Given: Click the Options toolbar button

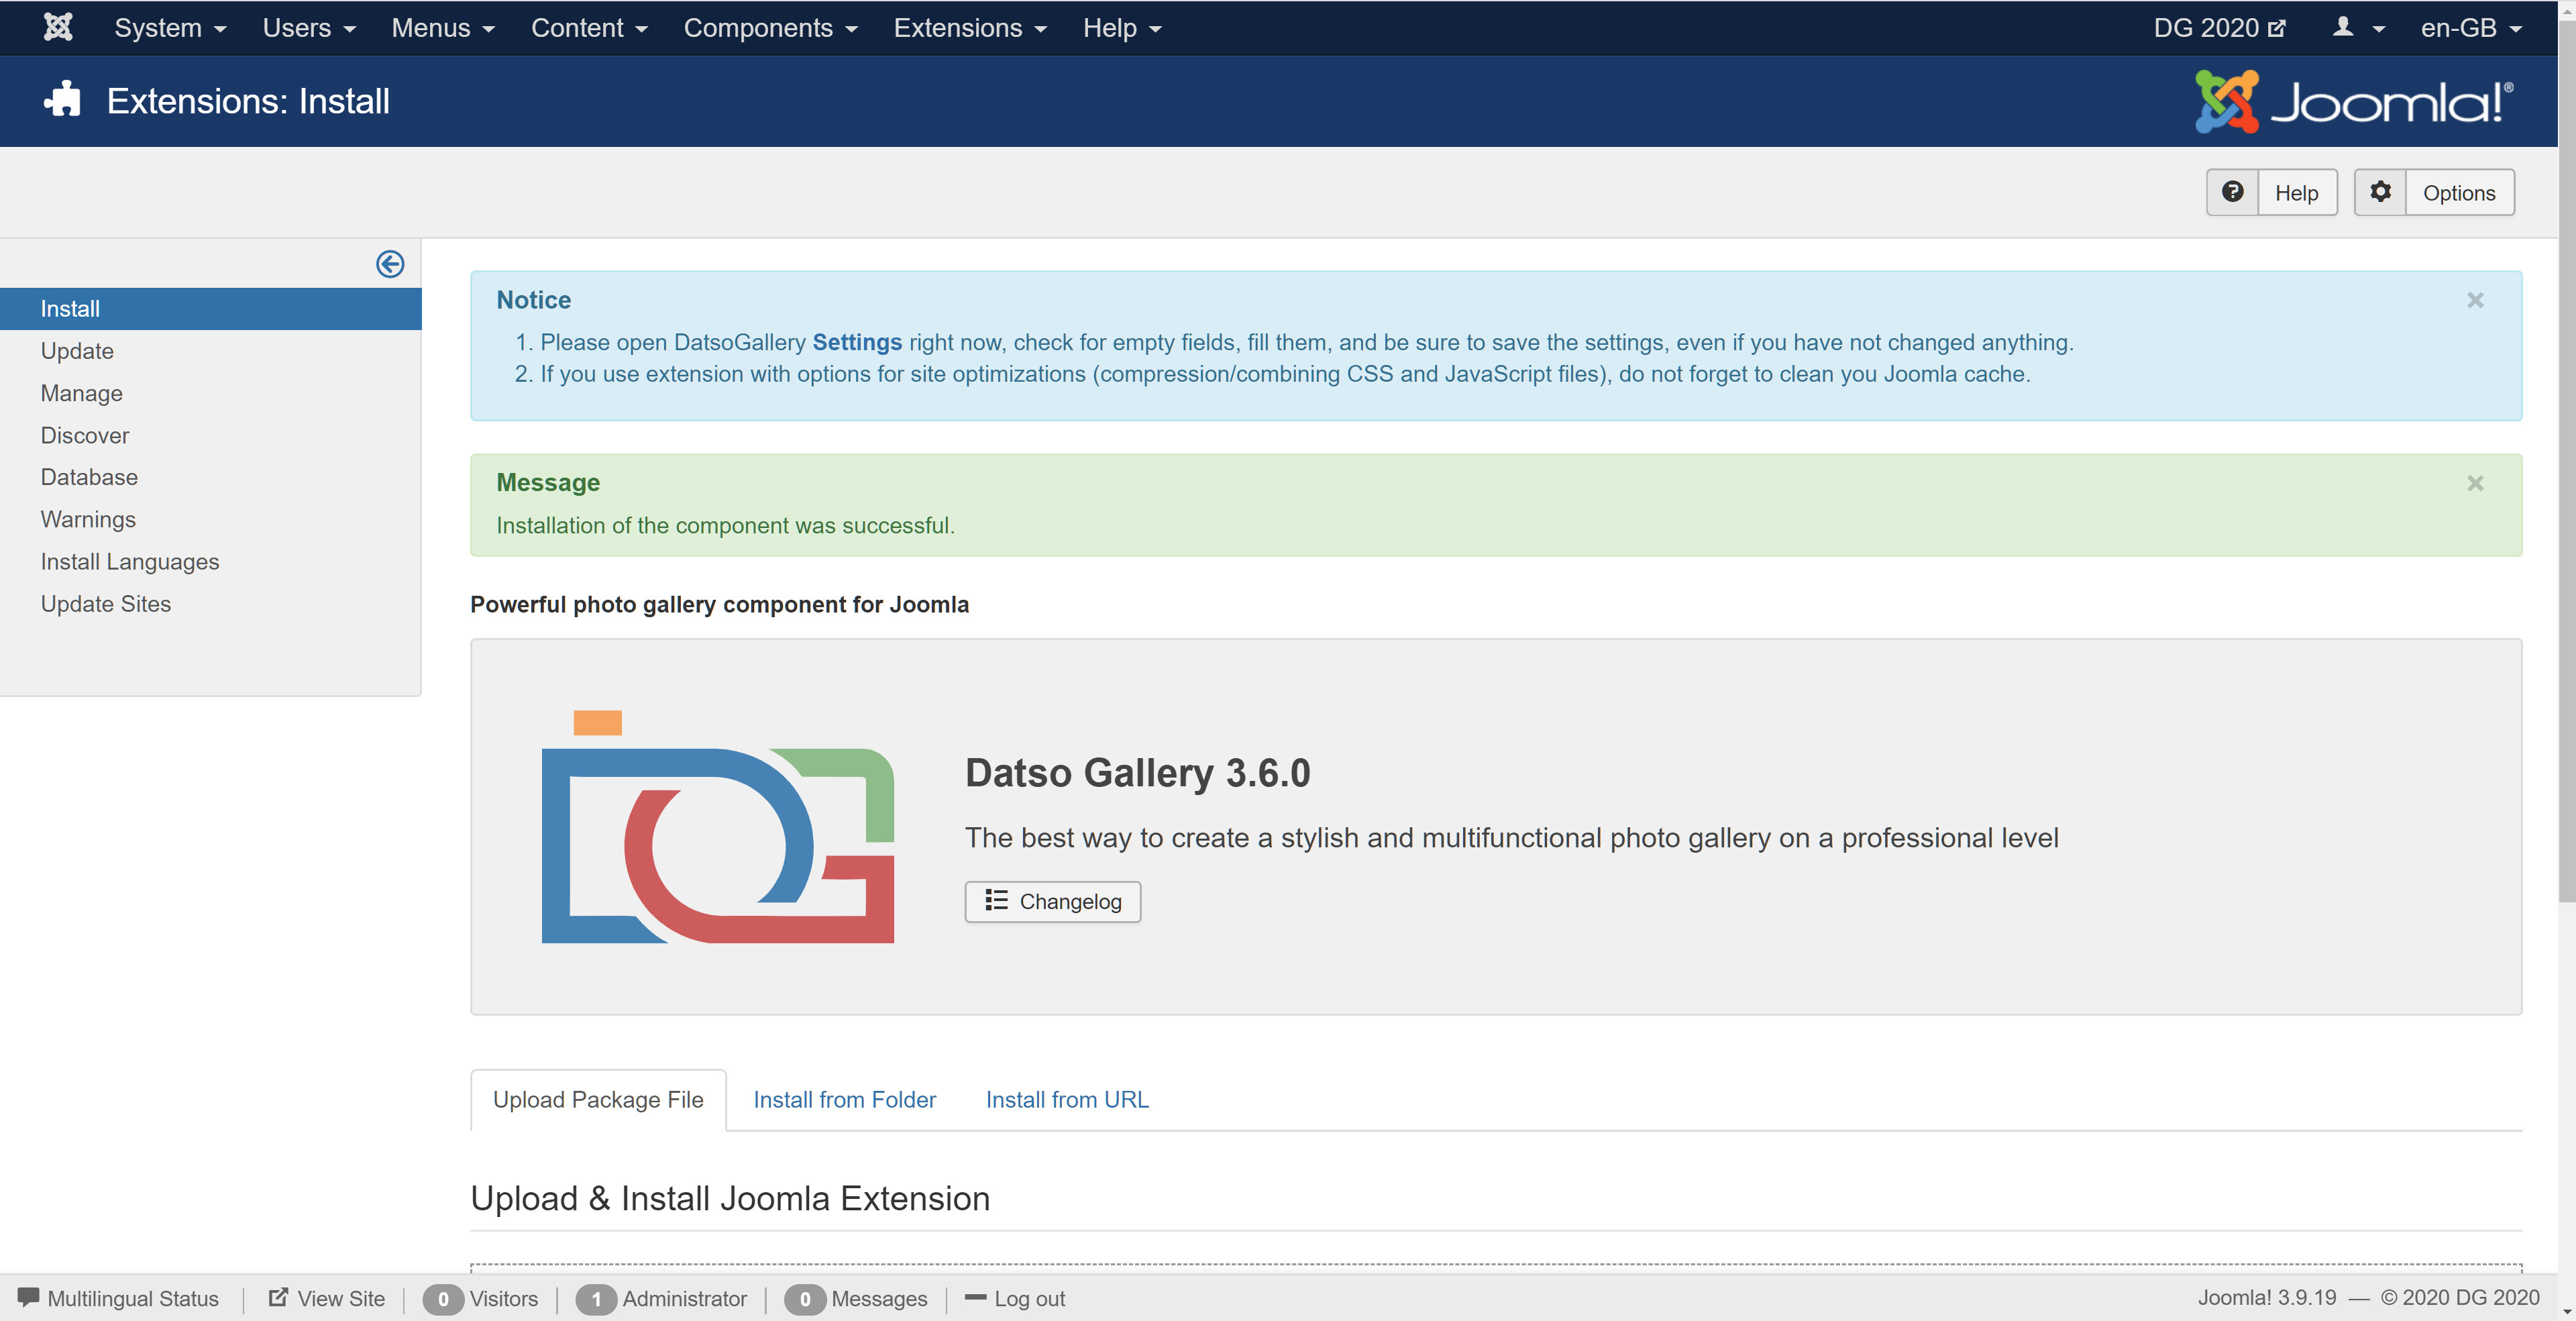Looking at the screenshot, I should pyautogui.click(x=2434, y=192).
